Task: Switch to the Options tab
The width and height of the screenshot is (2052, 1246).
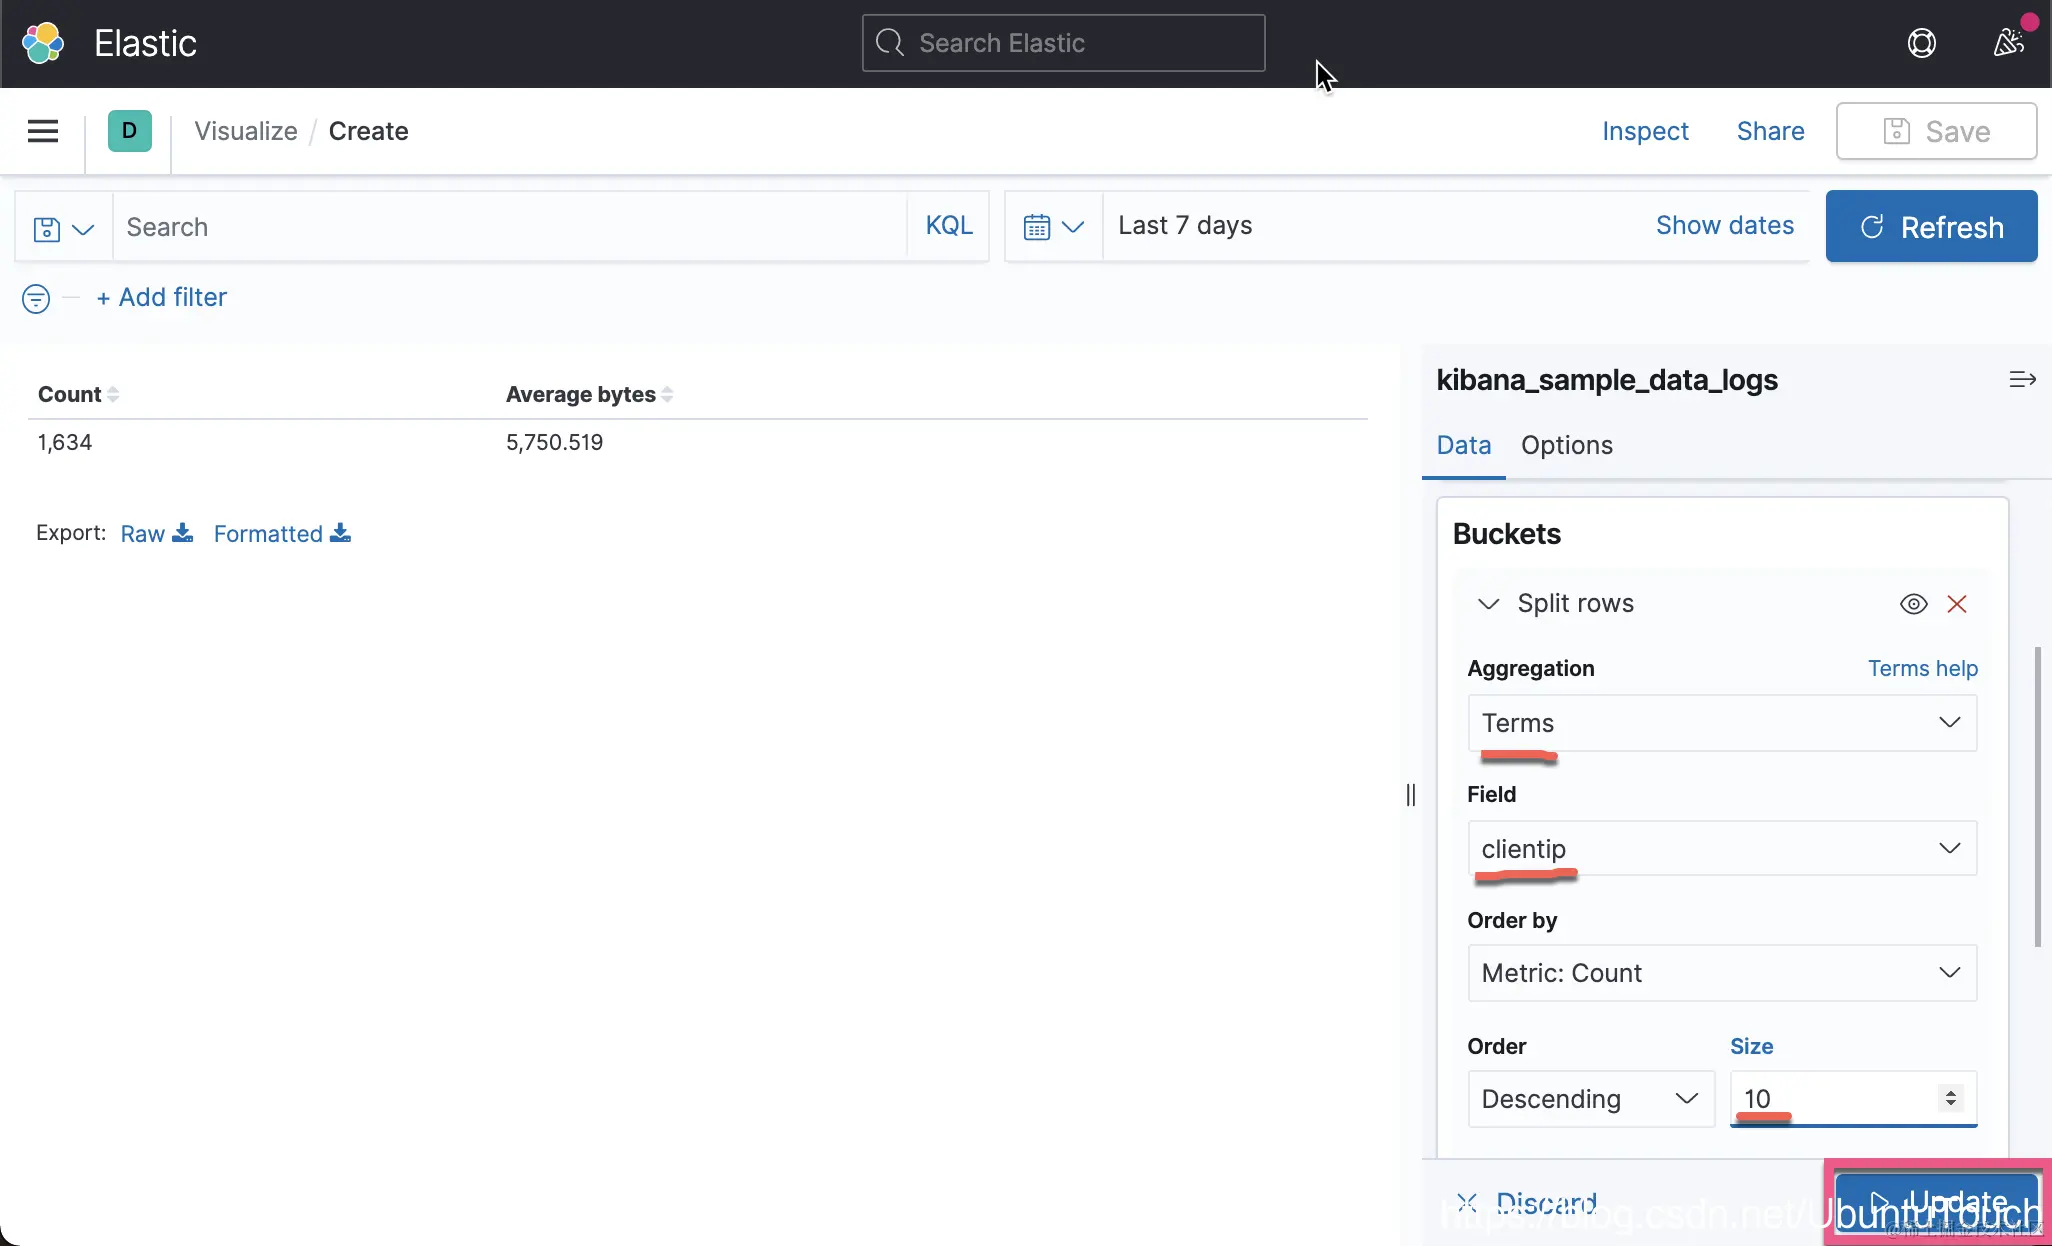Action: click(x=1566, y=445)
